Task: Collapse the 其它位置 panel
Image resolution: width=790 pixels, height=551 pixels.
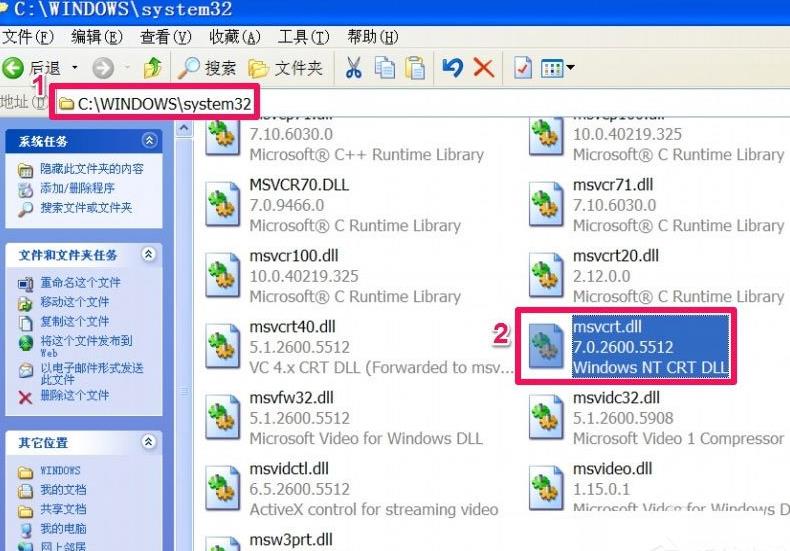Action: click(150, 442)
